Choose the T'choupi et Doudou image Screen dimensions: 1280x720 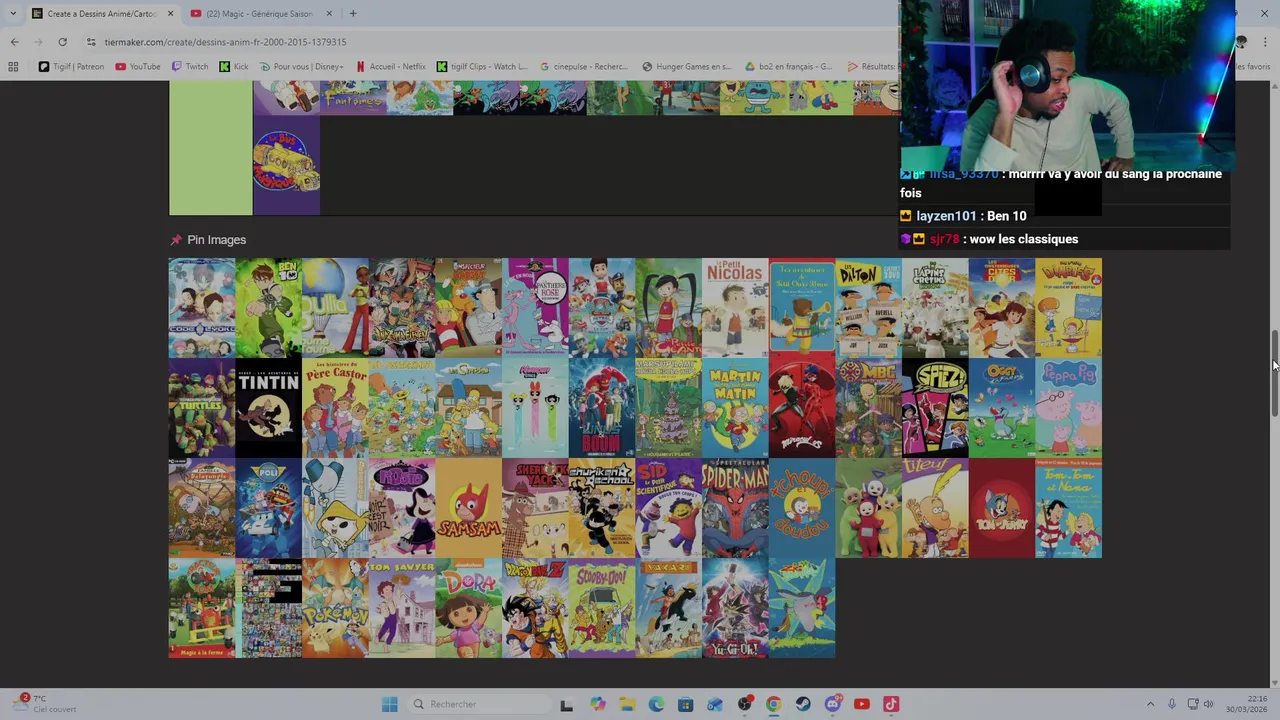click(802, 508)
